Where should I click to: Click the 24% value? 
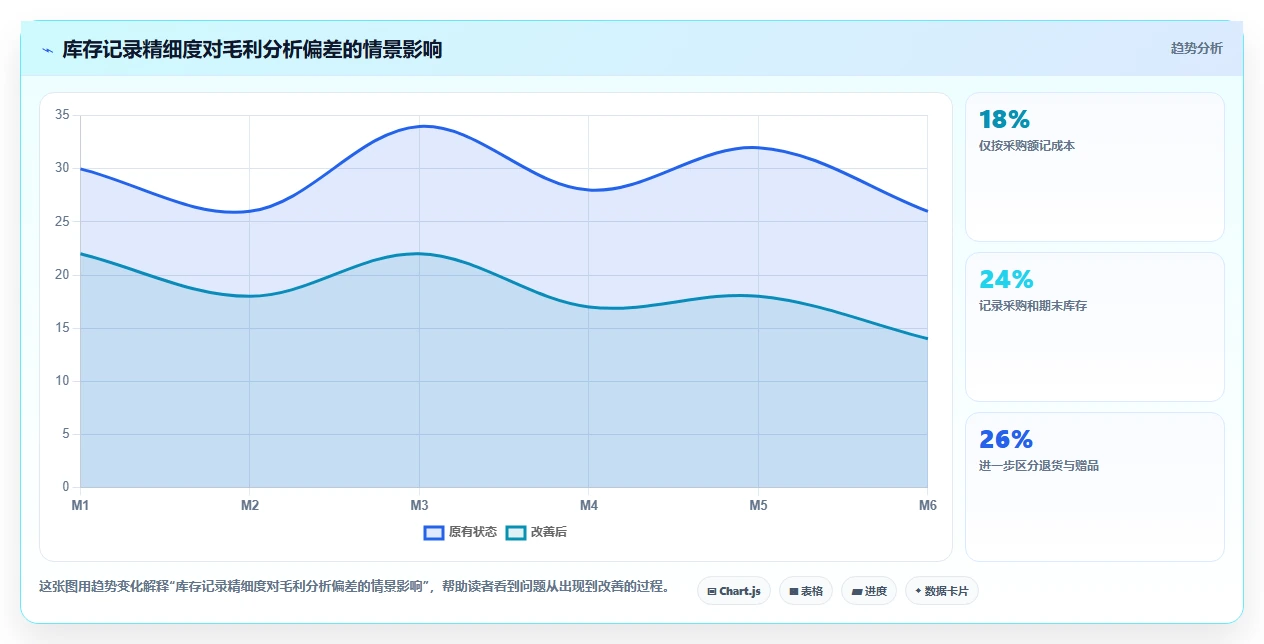tap(1006, 280)
